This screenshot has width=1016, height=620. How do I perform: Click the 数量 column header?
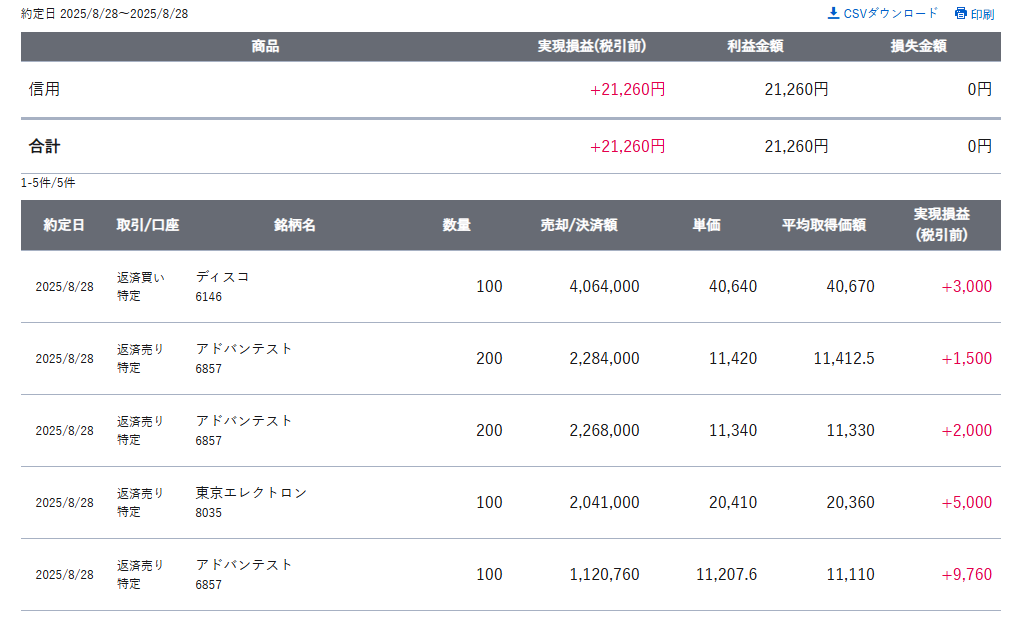click(456, 225)
